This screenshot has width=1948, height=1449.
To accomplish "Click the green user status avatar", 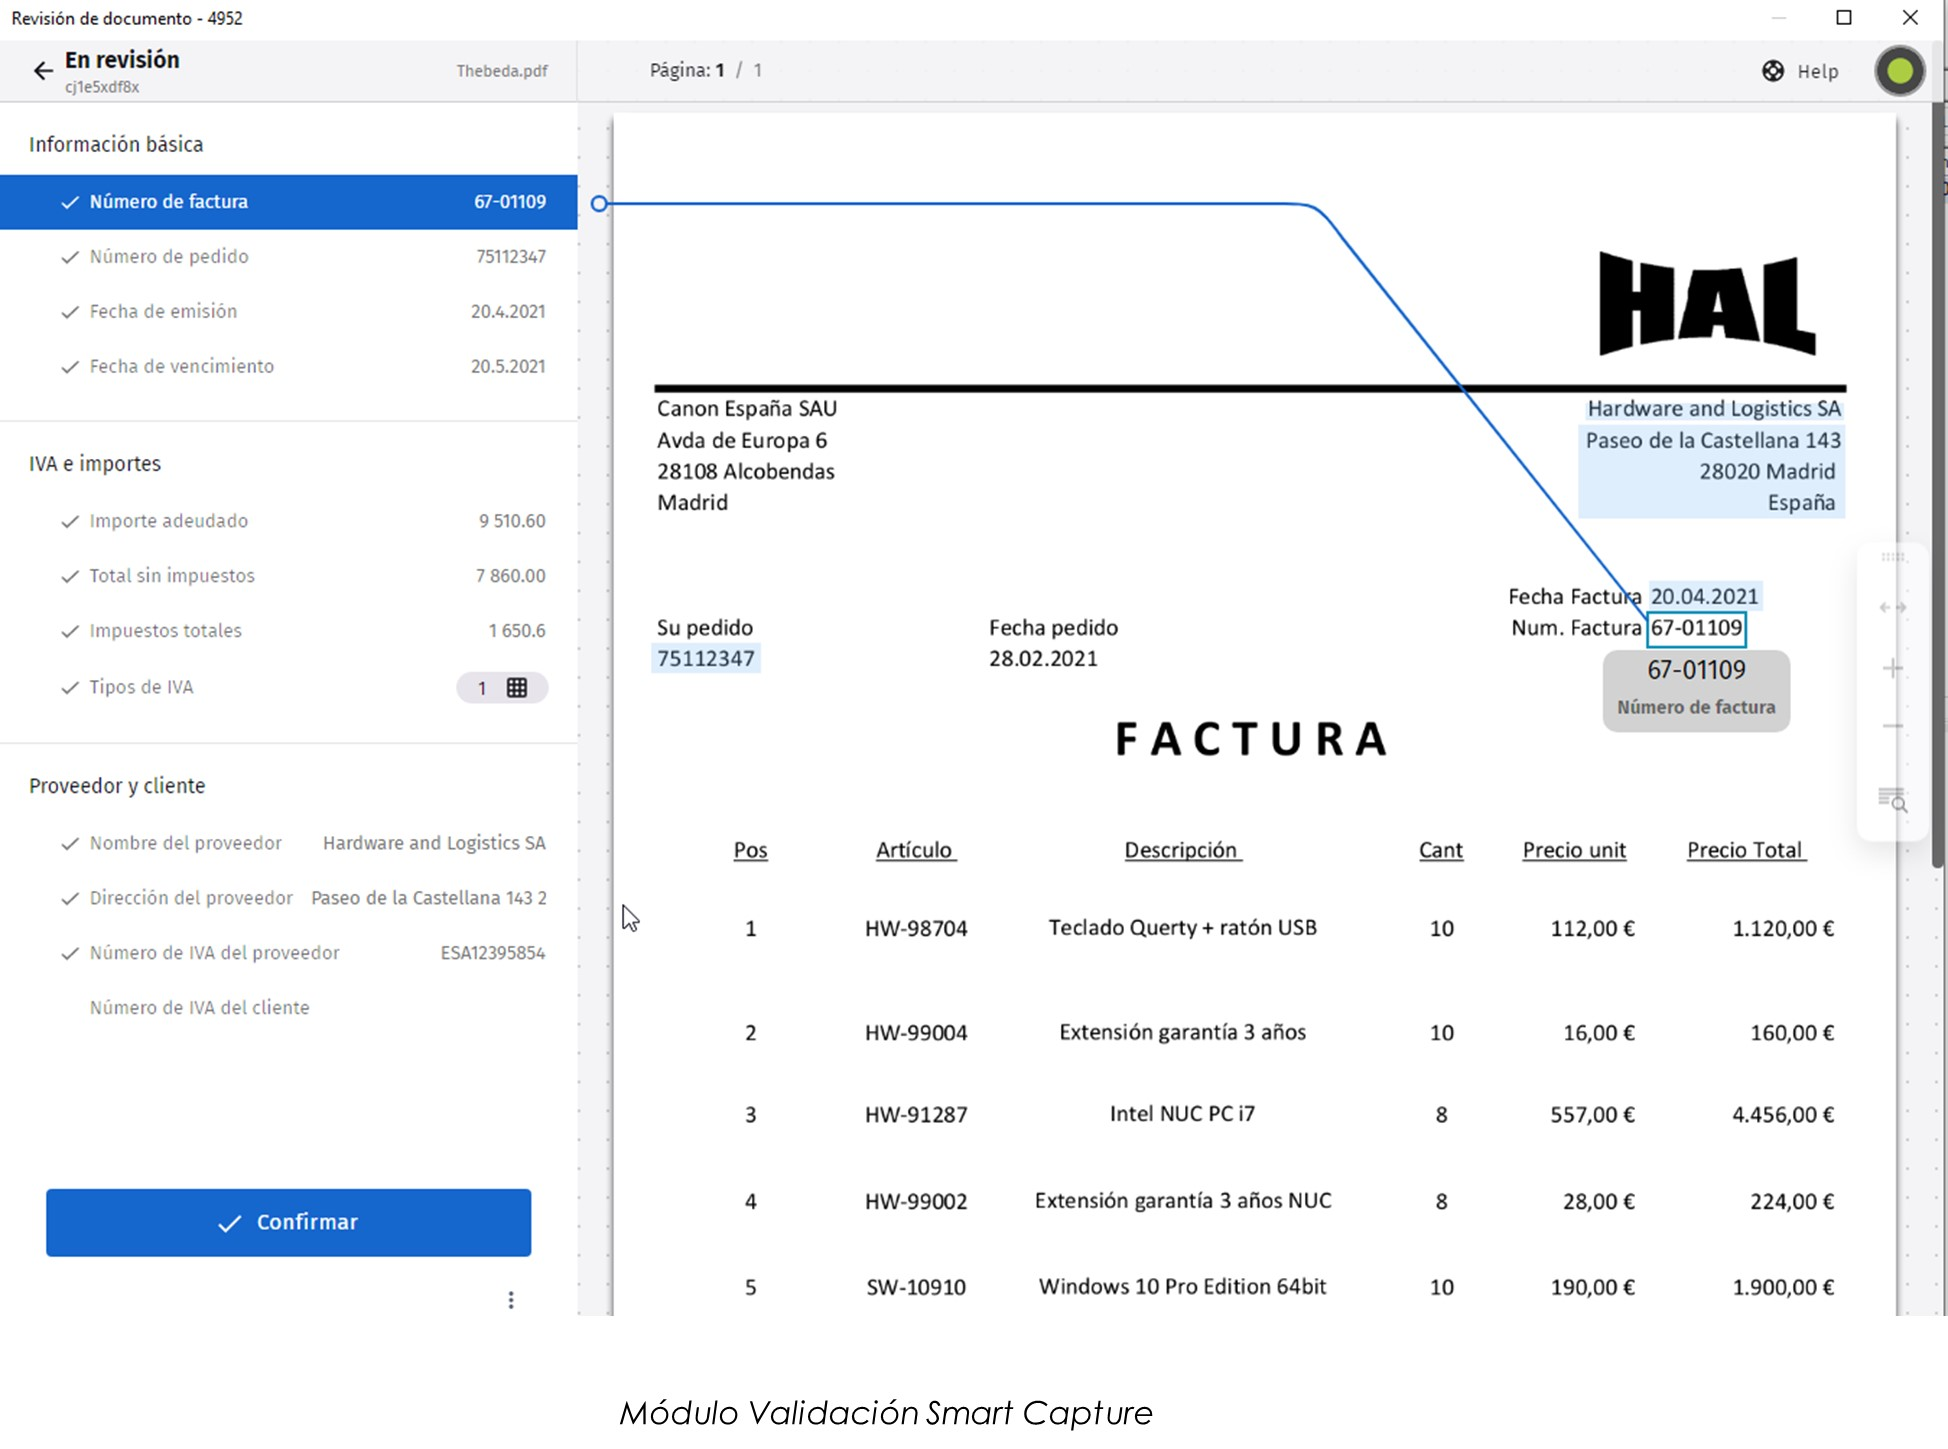I will click(1899, 71).
